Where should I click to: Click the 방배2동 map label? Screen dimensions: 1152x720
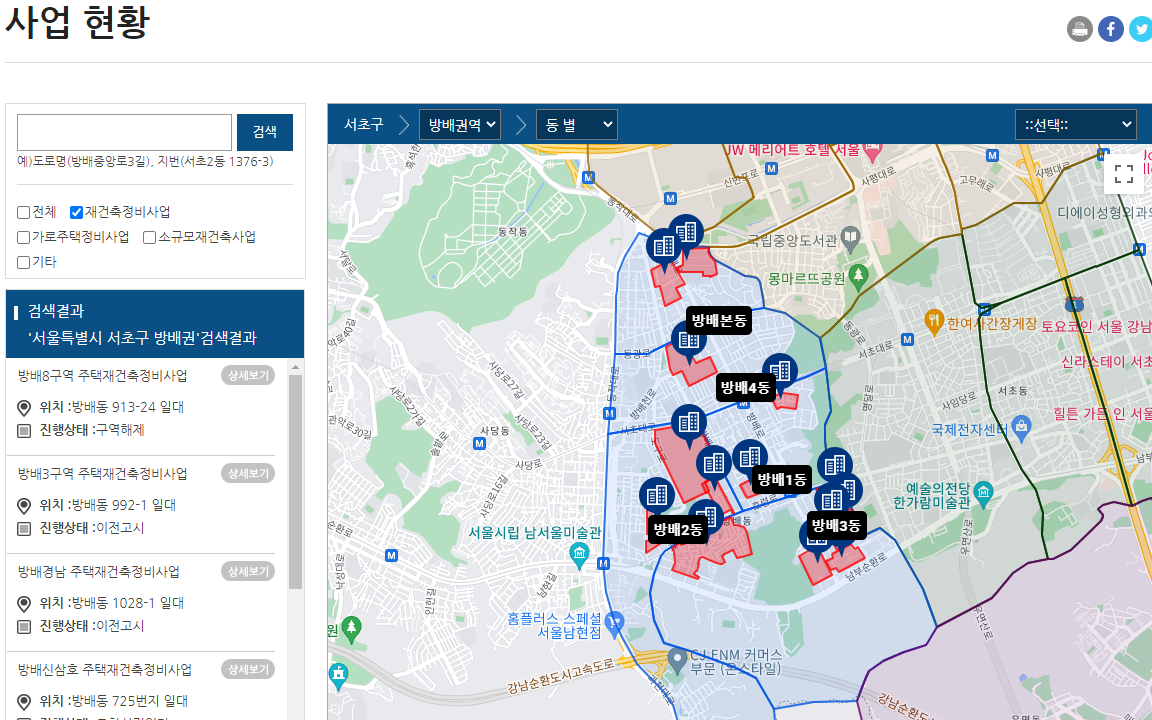click(678, 529)
